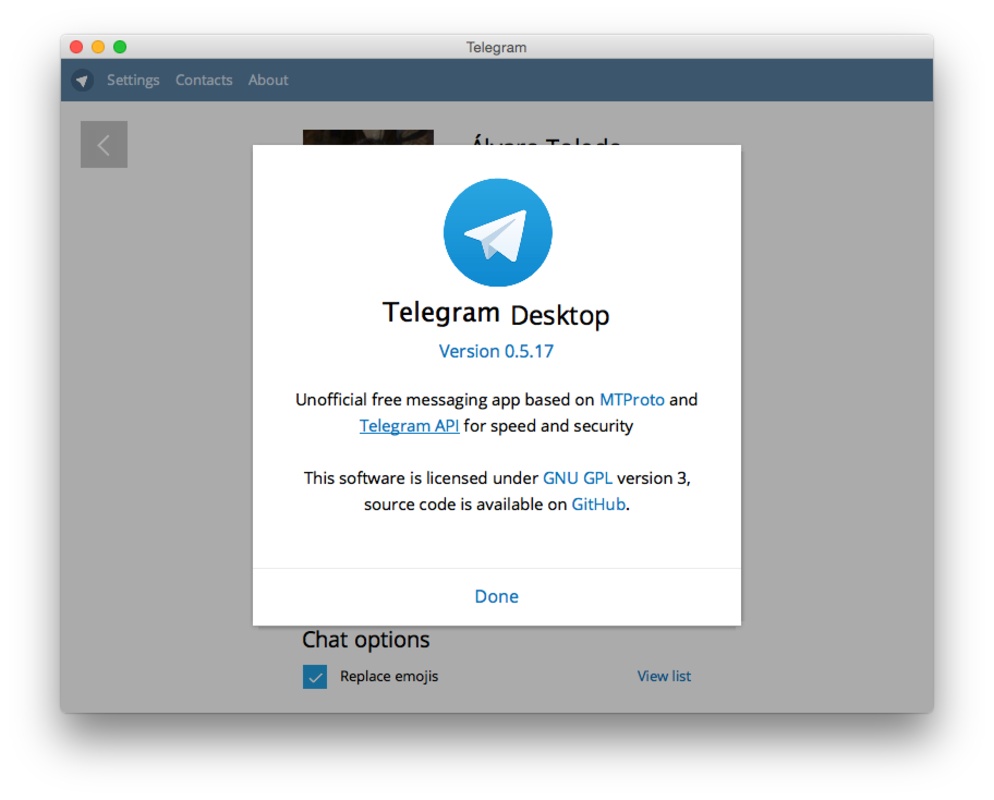Open the Telegram API link
The image size is (994, 800).
pyautogui.click(x=408, y=425)
